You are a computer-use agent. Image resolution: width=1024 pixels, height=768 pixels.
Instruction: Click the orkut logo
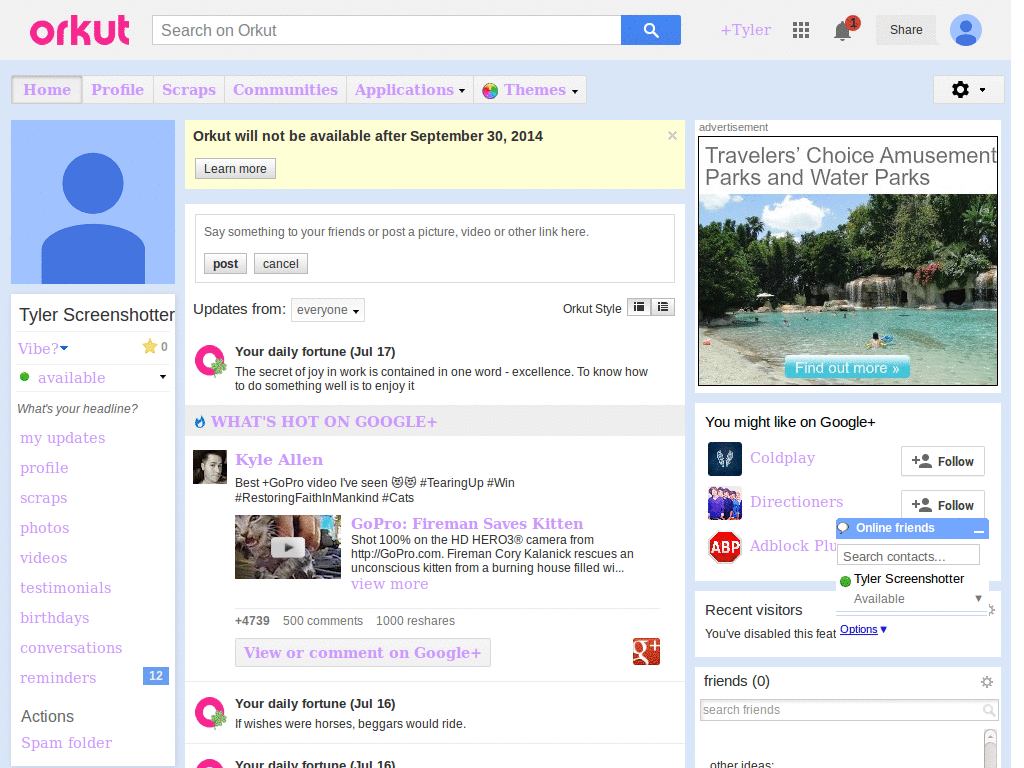point(80,31)
